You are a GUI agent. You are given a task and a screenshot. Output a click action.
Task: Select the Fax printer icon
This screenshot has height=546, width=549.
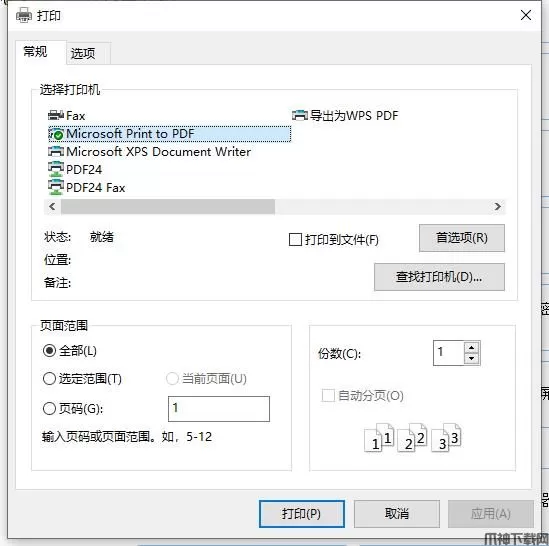click(56, 115)
